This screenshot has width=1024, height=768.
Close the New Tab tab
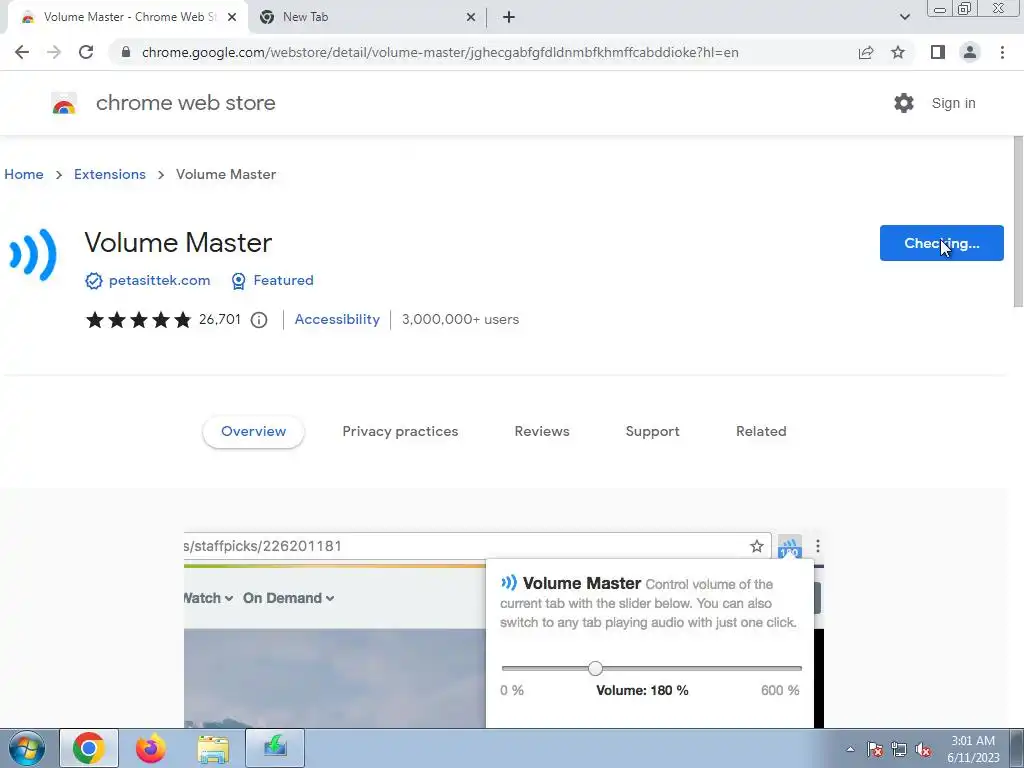pos(471,17)
